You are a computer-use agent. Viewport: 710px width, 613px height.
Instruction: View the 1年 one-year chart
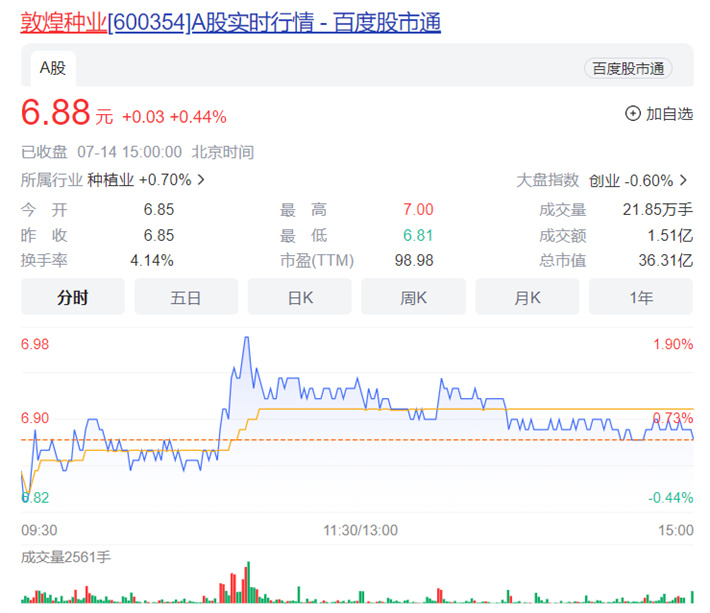click(x=641, y=297)
